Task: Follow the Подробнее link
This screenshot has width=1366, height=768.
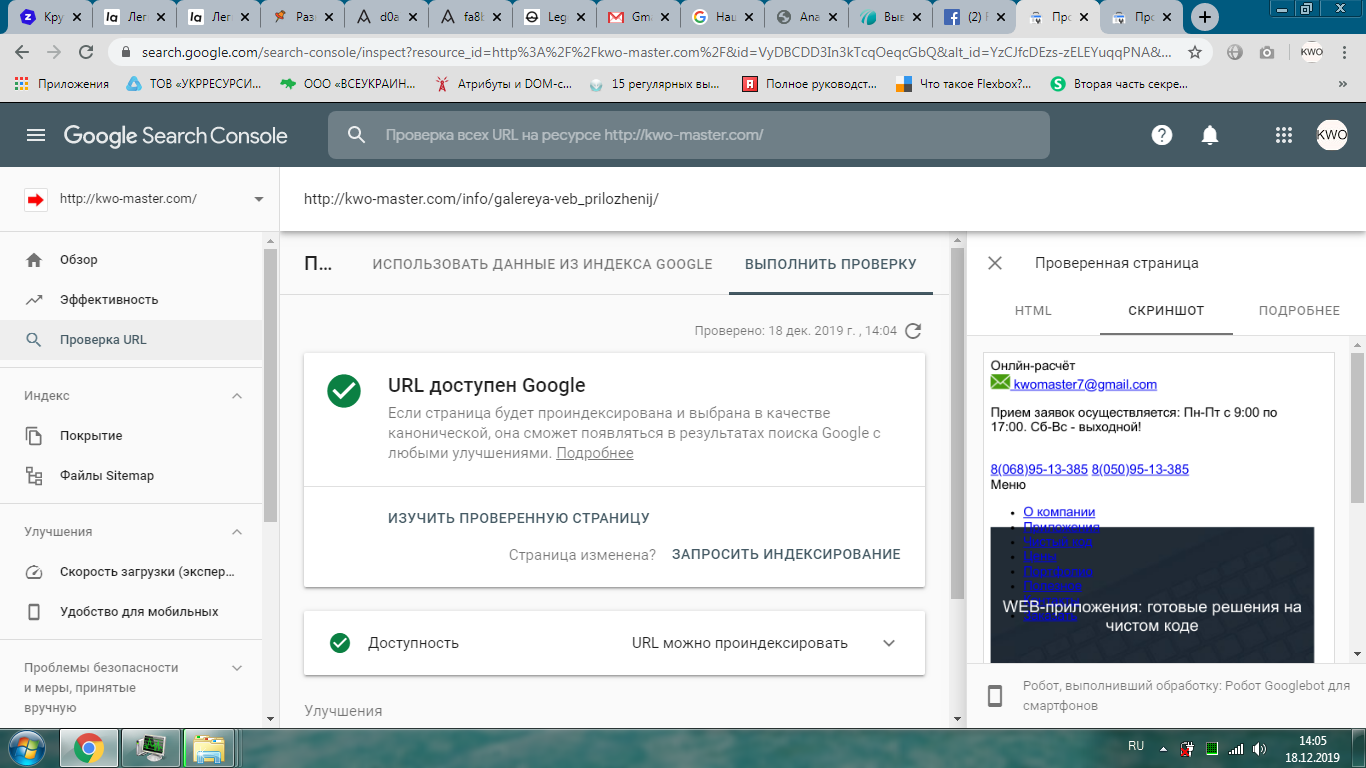Action: (x=595, y=453)
